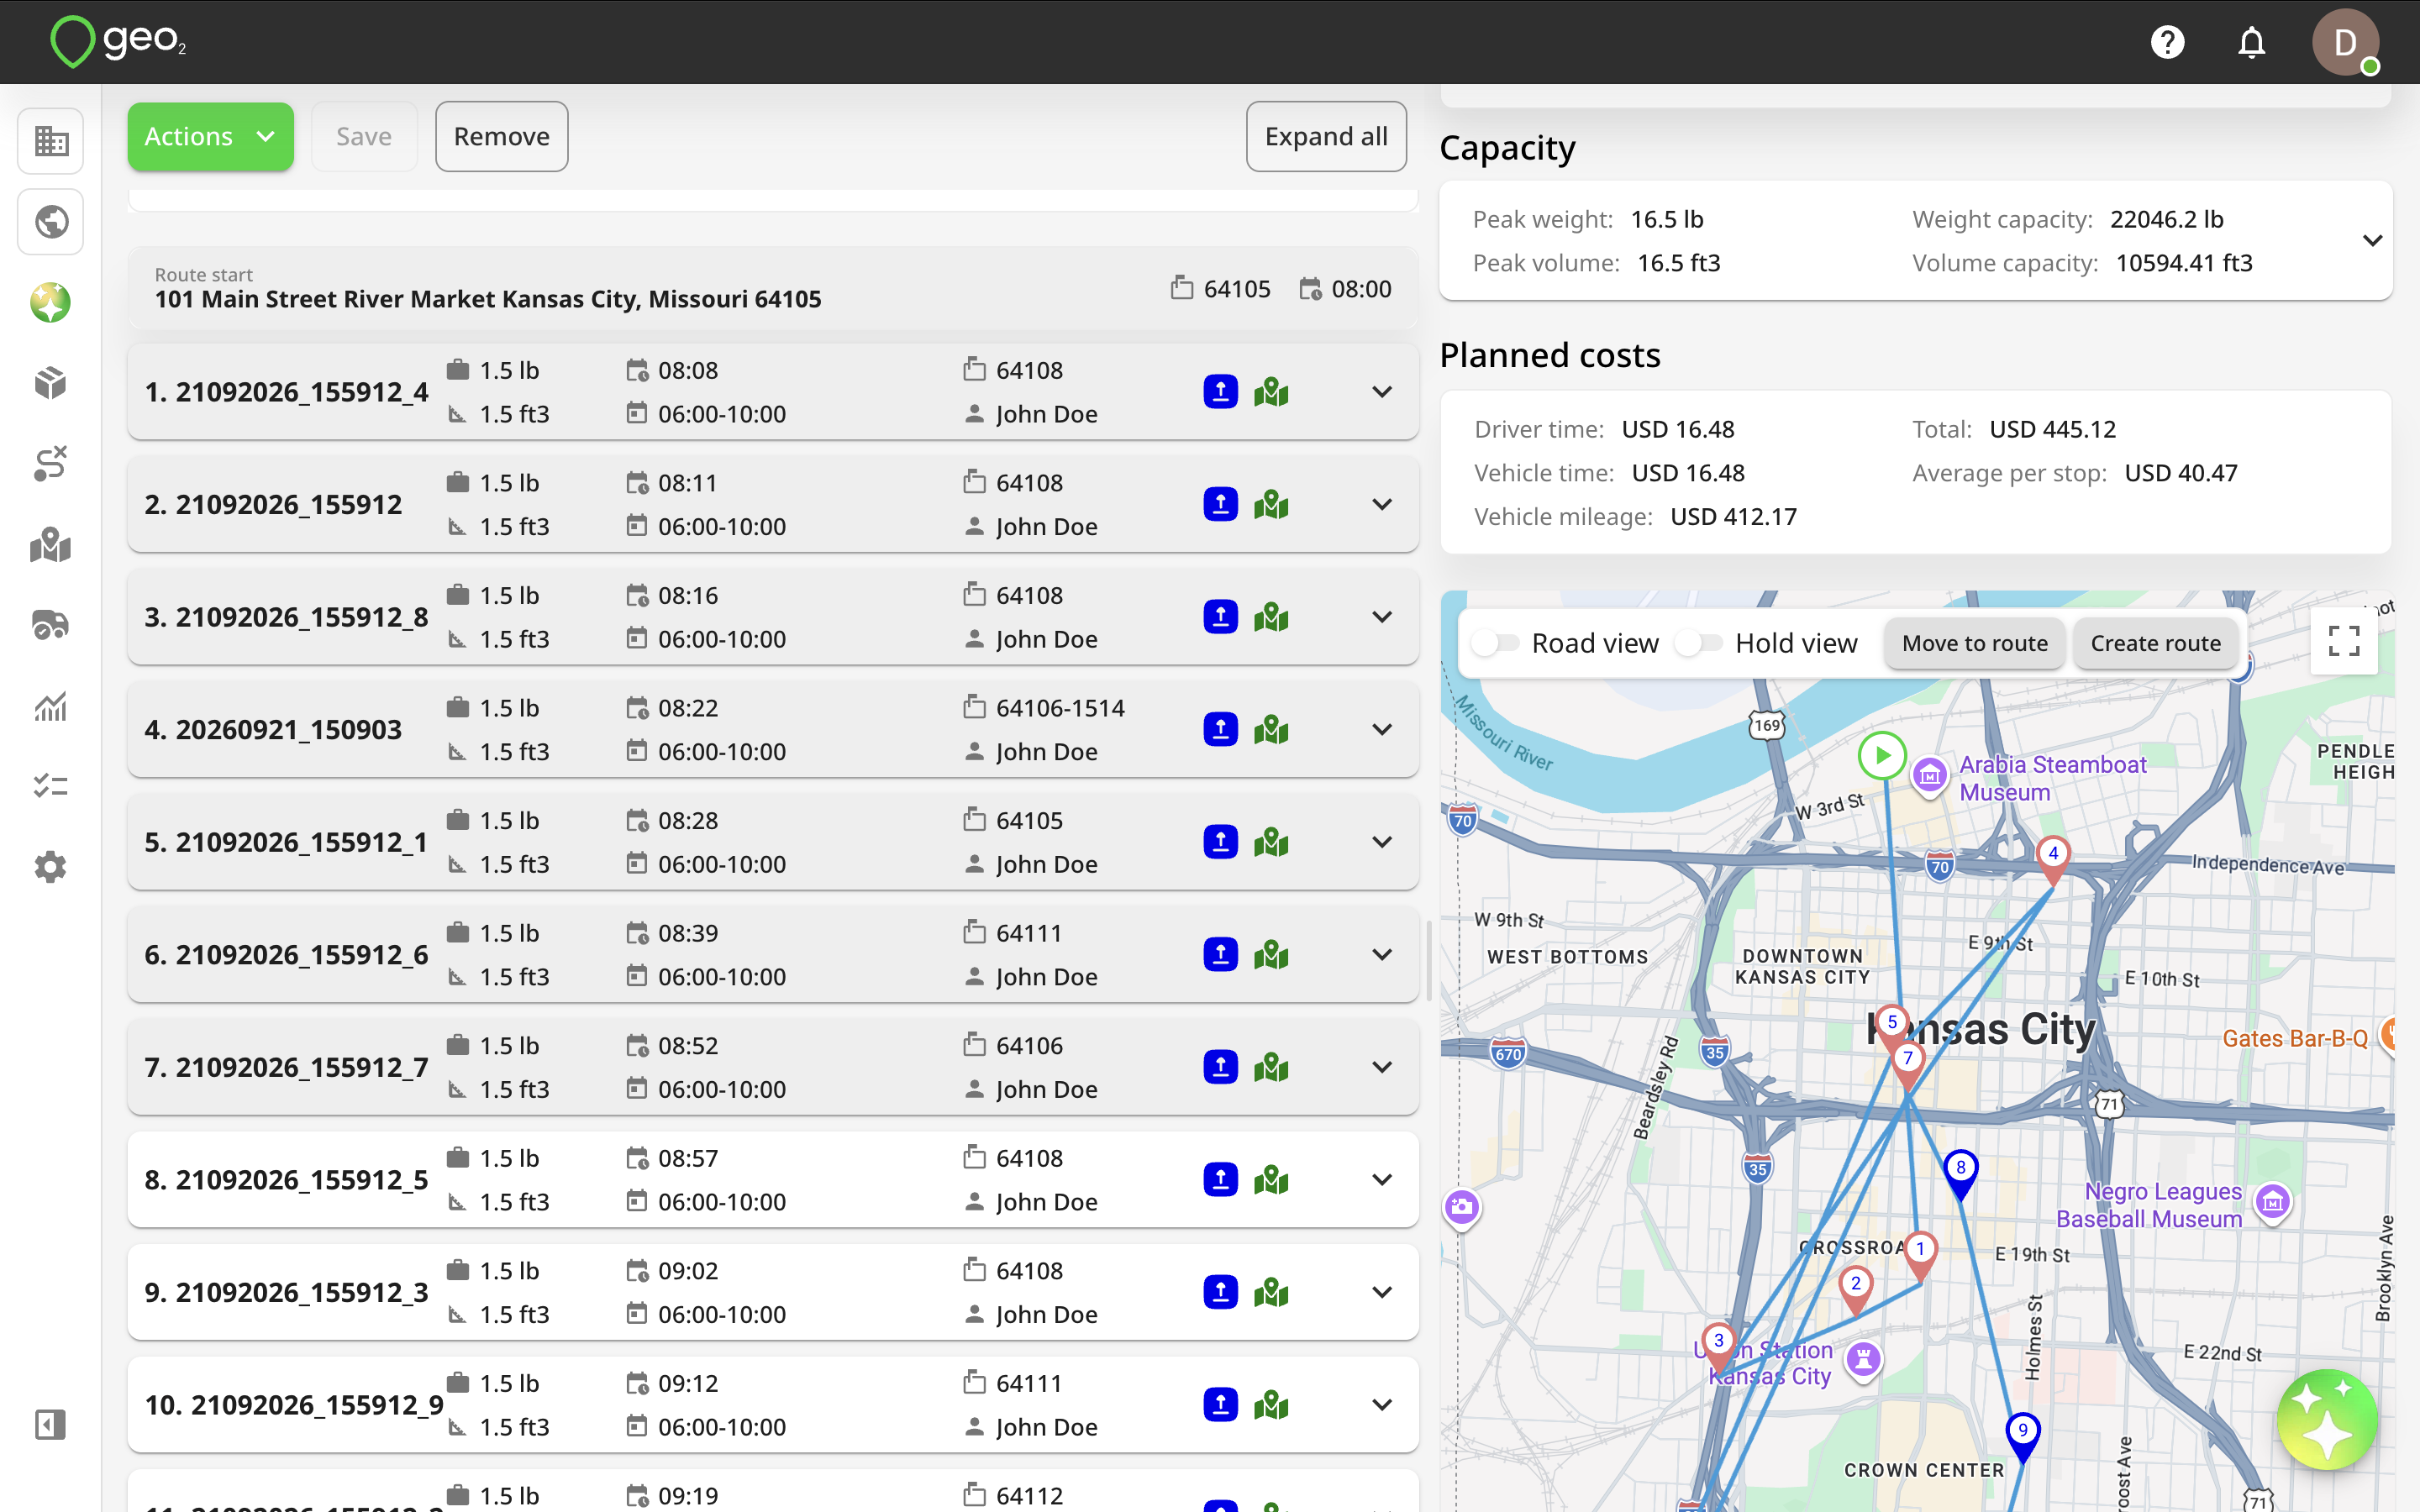Click the fullscreen map icon

[2344, 641]
